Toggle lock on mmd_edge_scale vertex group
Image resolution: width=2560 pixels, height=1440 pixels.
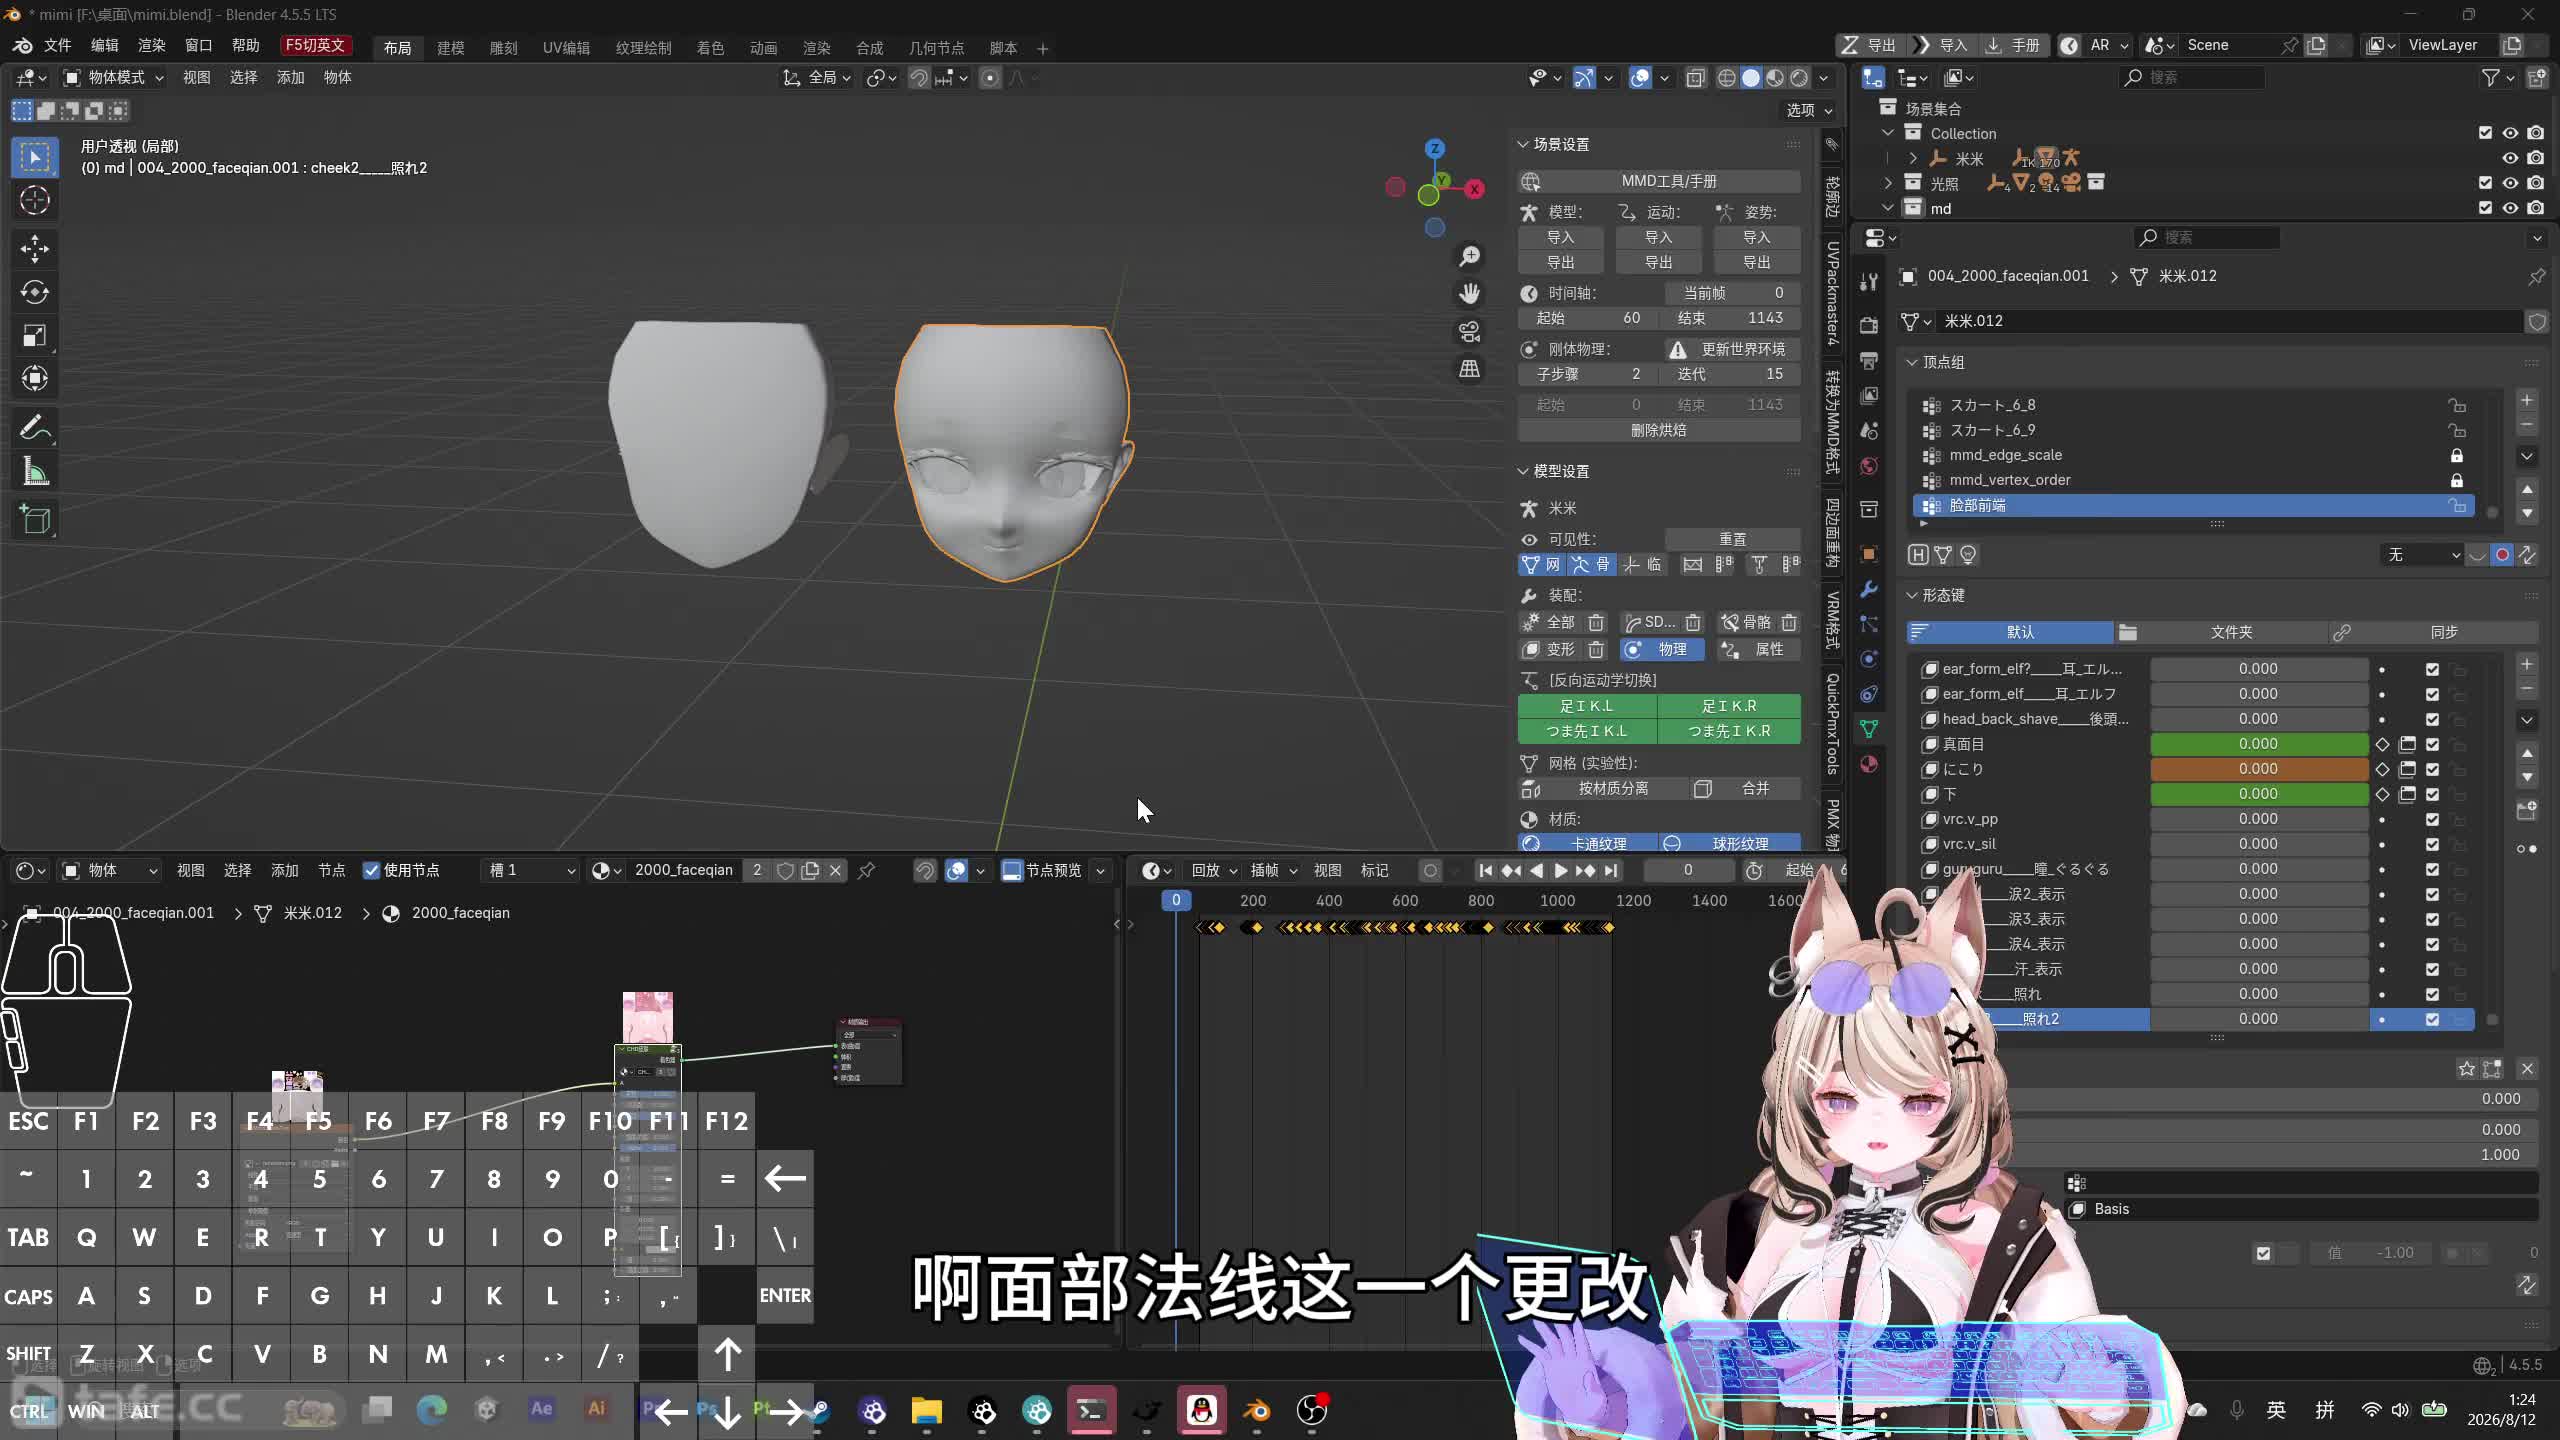click(2457, 455)
